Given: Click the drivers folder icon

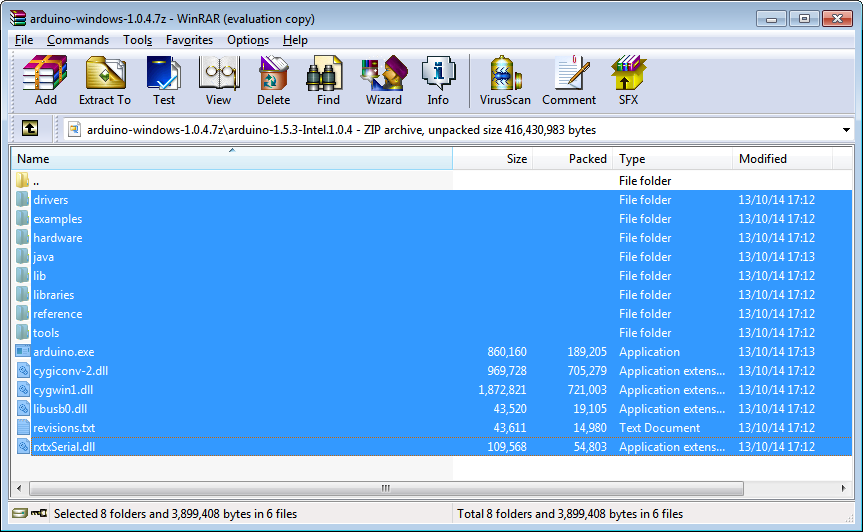Looking at the screenshot, I should click(23, 199).
